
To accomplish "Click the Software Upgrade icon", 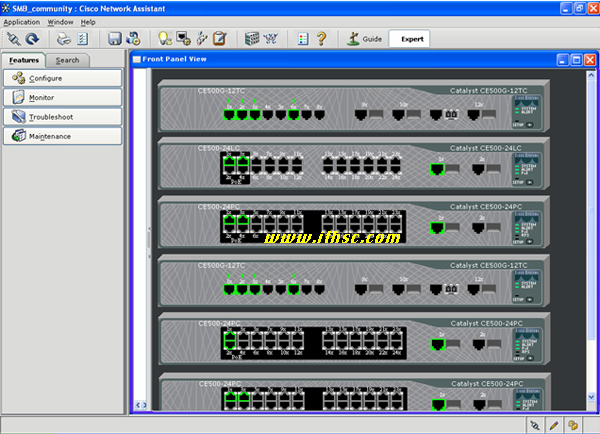I will tap(134, 39).
